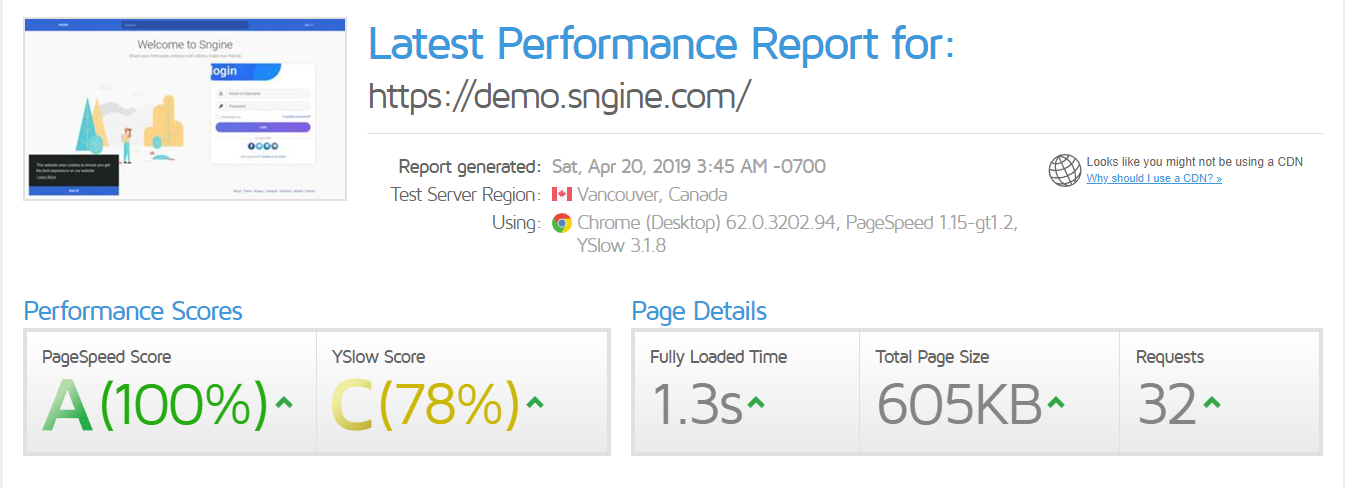1345x488 pixels.
Task: Click the 'PageSpeed Score' label
Action: point(107,357)
